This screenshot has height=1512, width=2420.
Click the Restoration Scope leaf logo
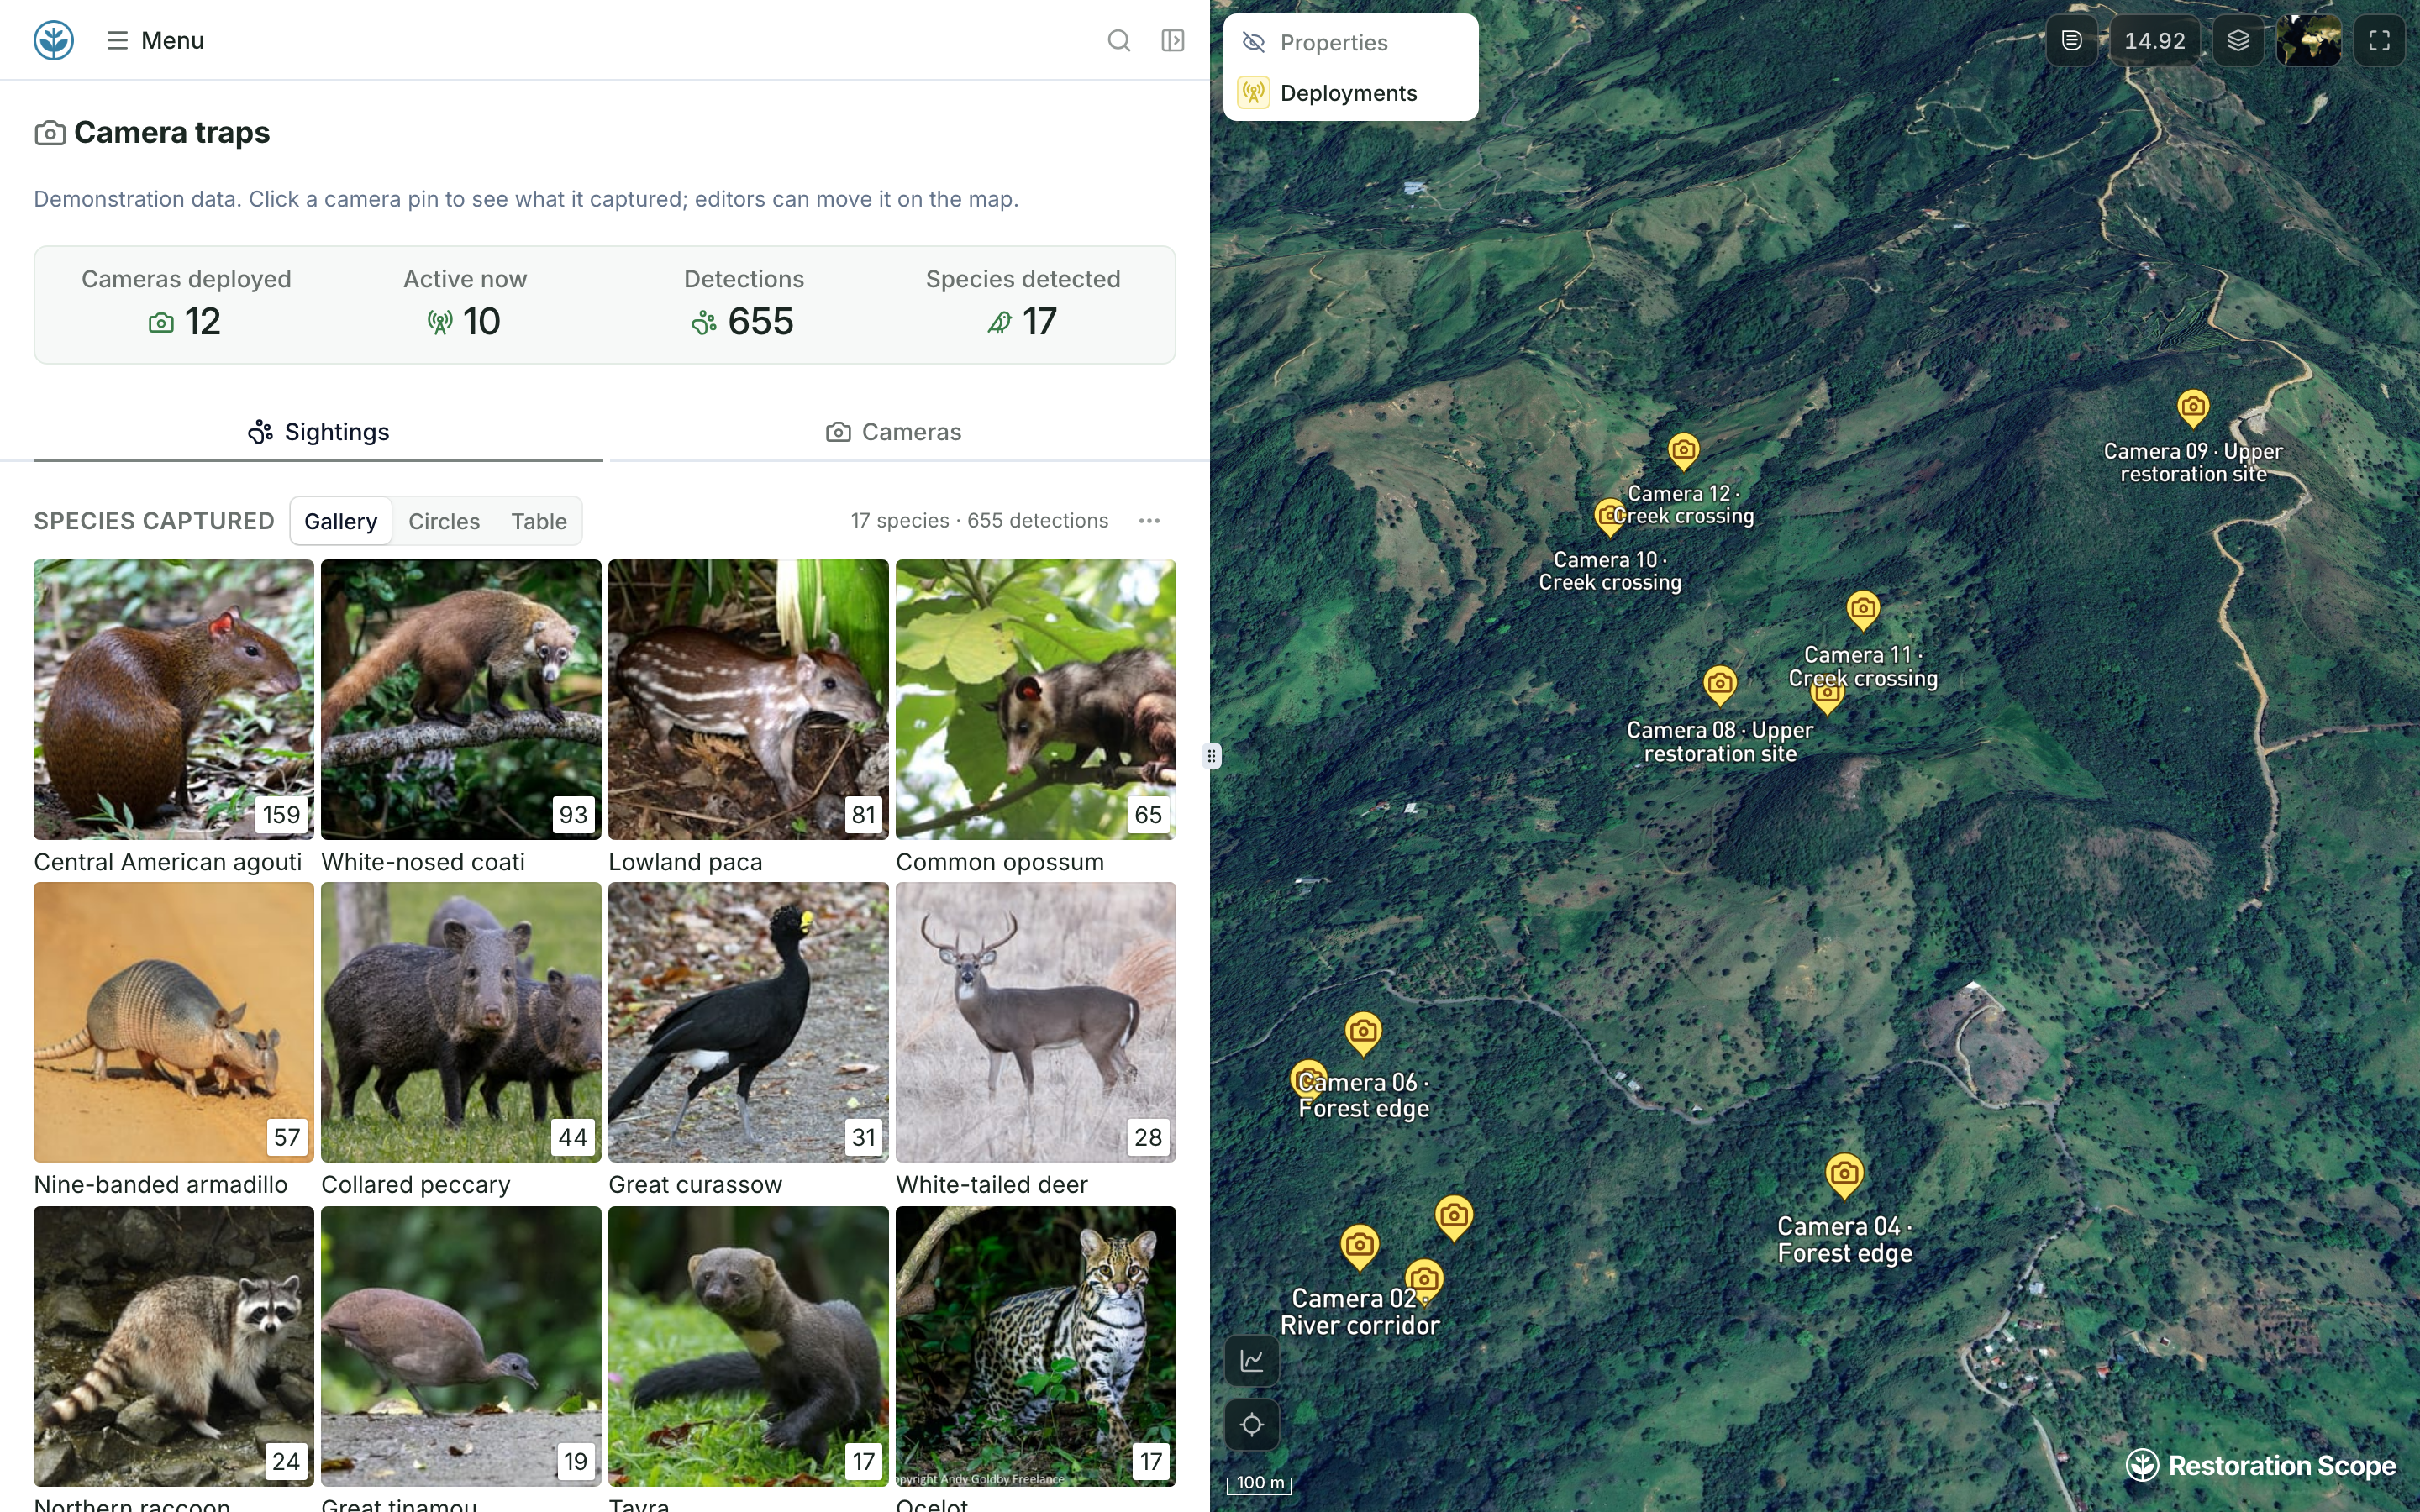(x=54, y=40)
